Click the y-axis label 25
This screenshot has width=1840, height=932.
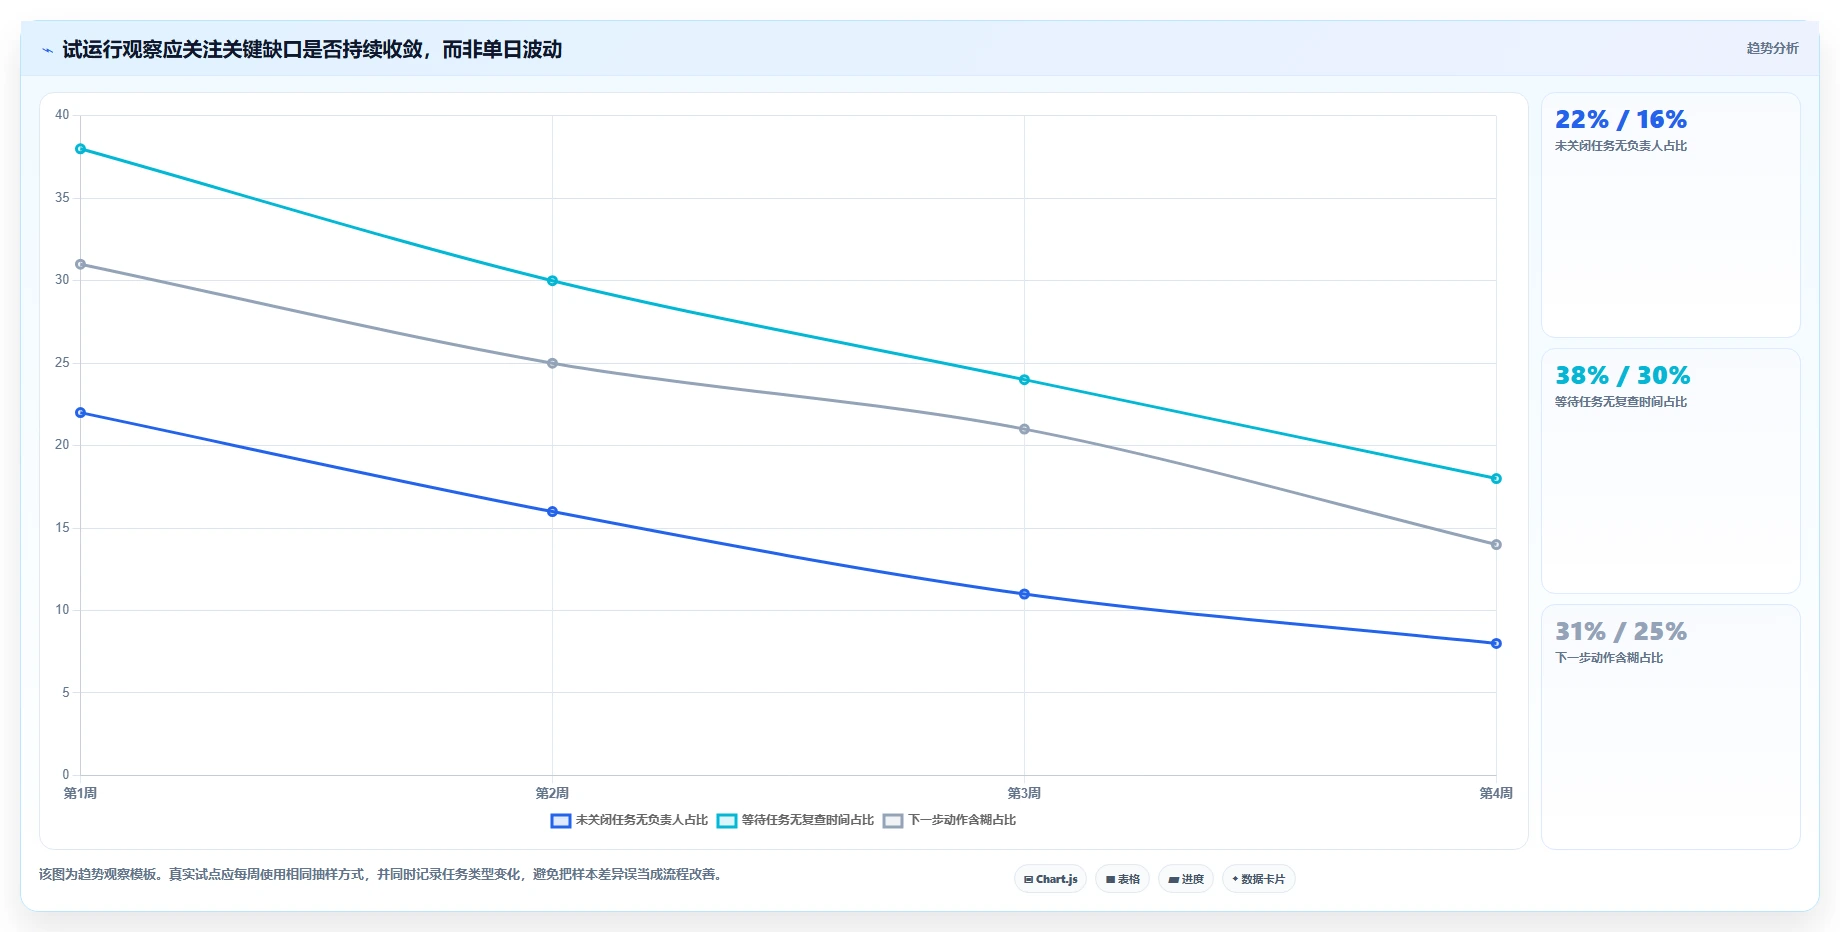point(62,363)
